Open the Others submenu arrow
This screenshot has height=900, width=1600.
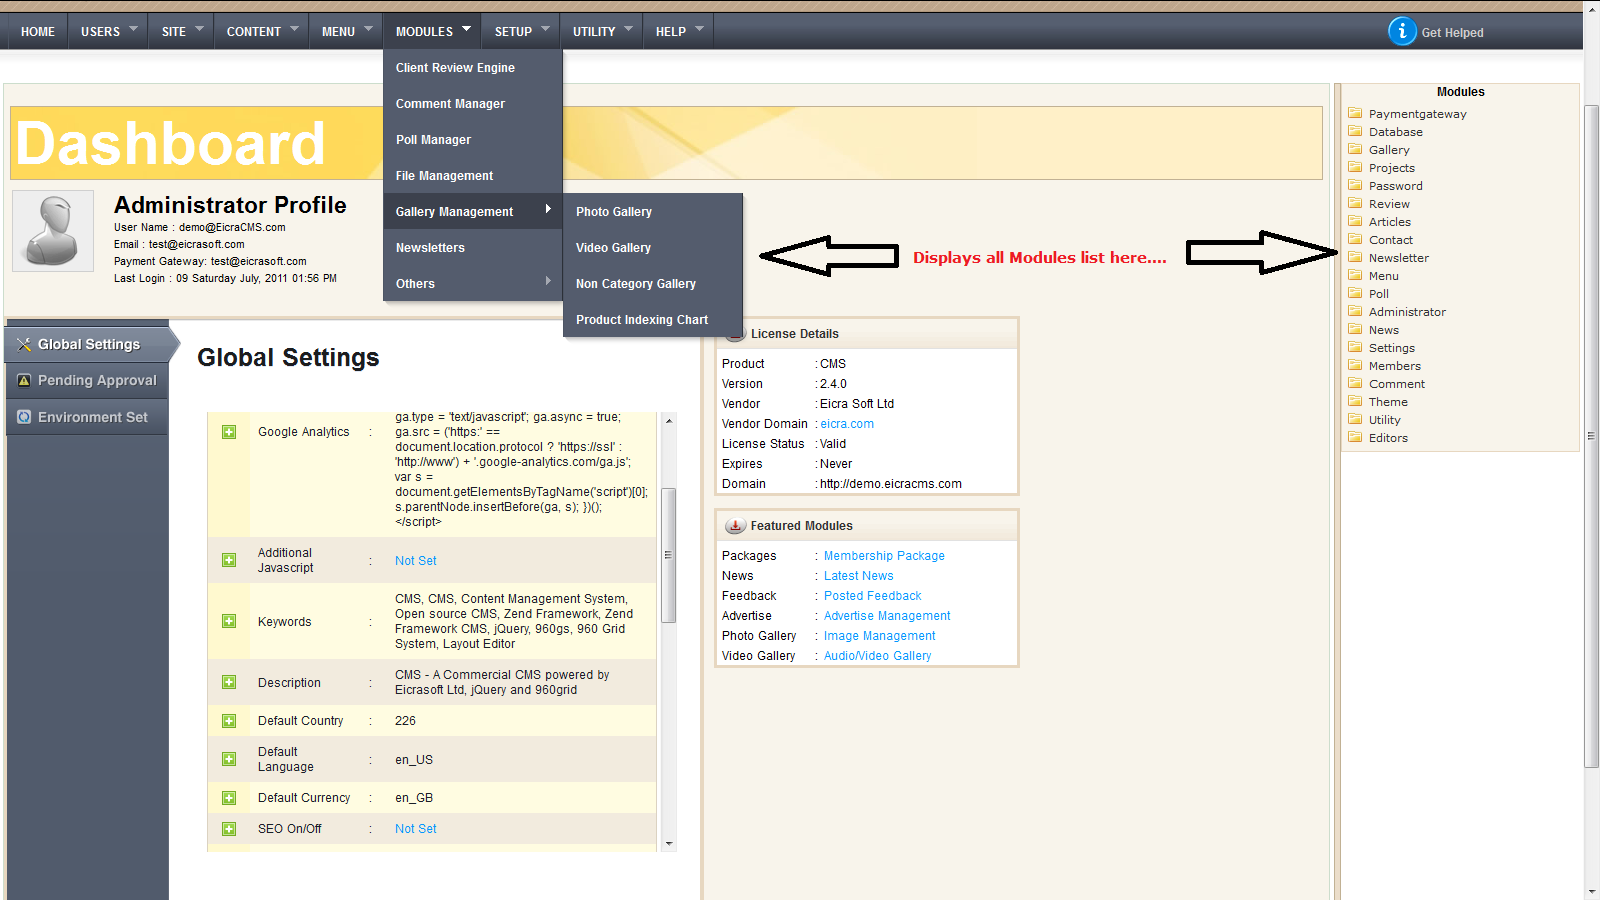(x=547, y=282)
